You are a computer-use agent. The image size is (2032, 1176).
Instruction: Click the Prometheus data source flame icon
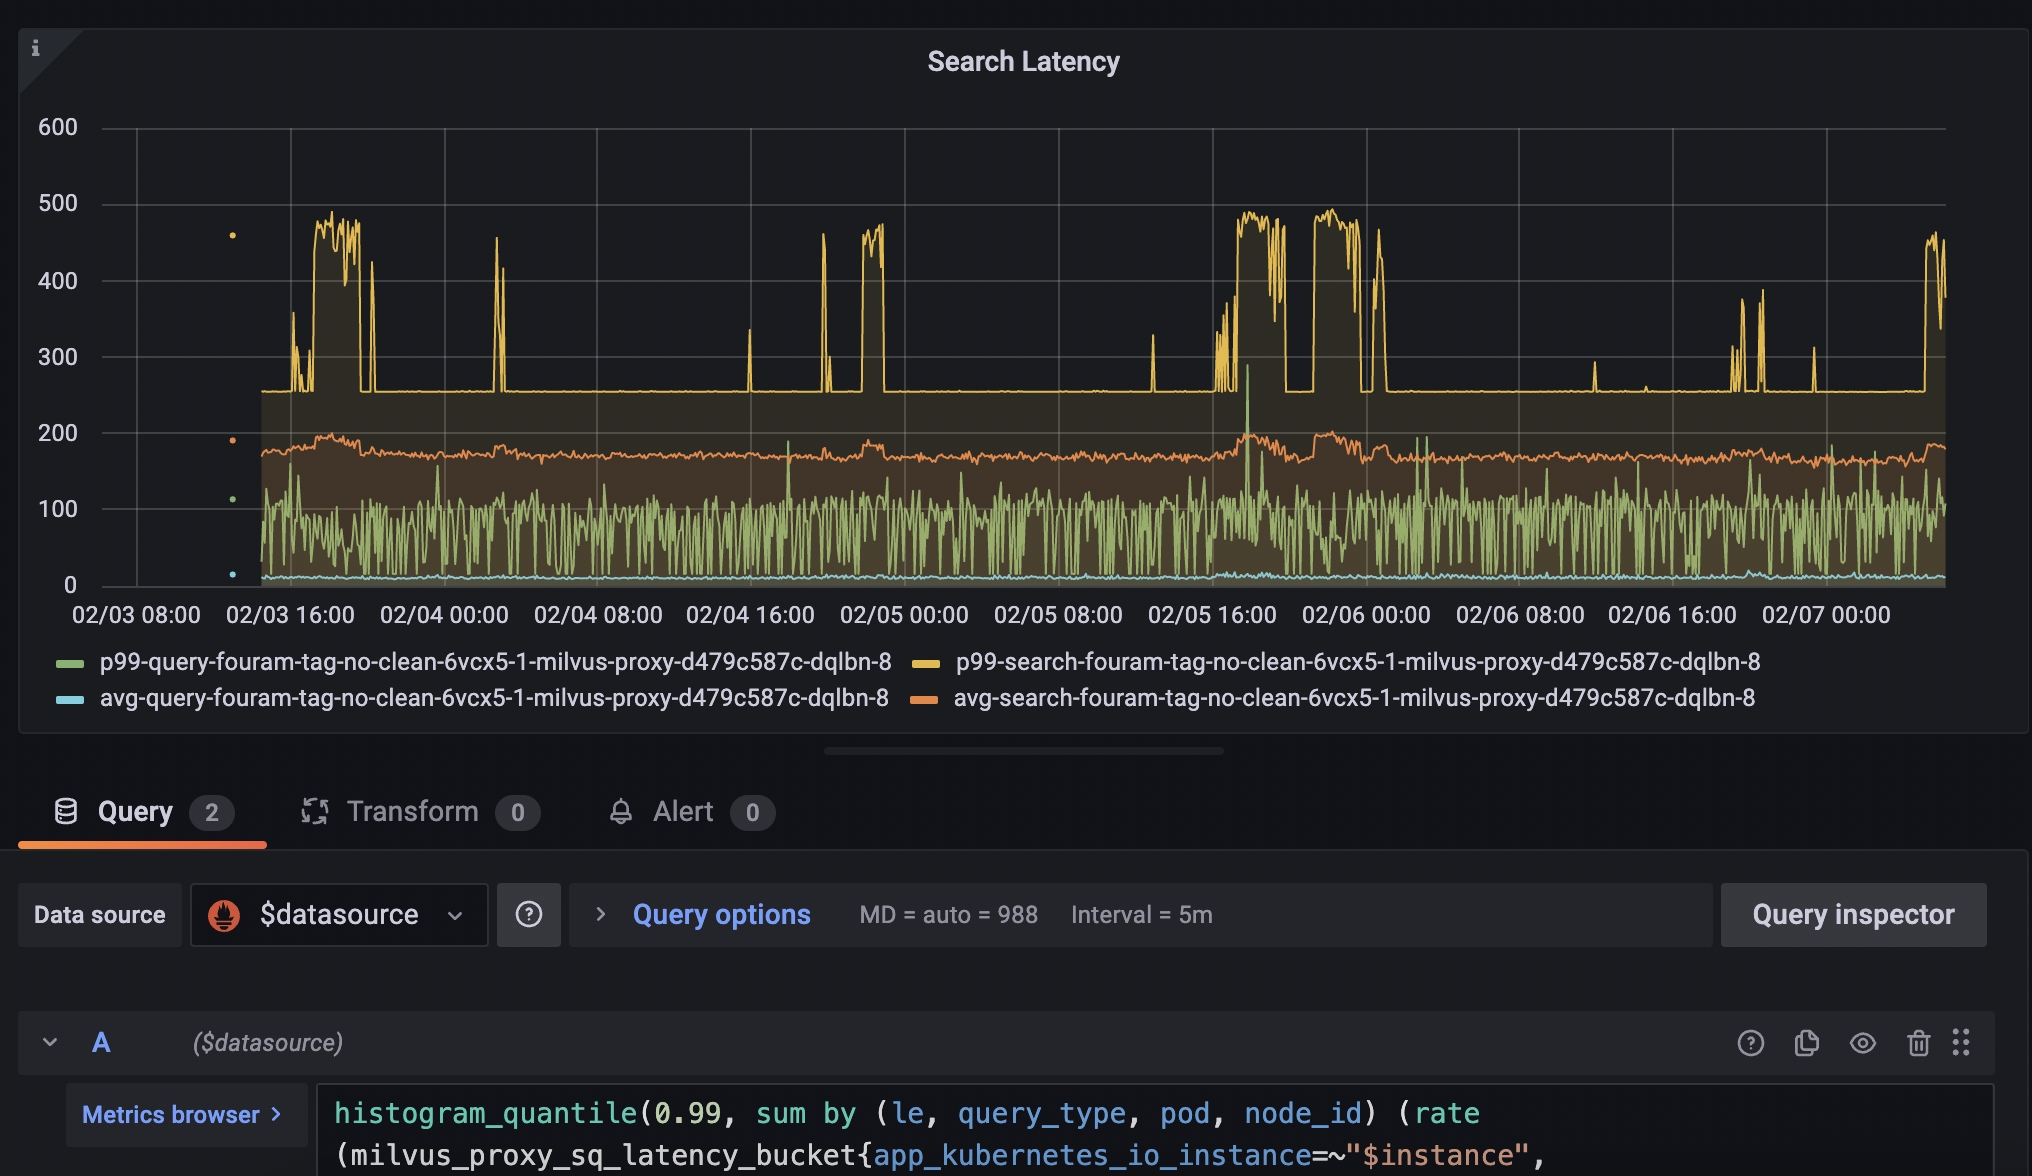point(226,914)
